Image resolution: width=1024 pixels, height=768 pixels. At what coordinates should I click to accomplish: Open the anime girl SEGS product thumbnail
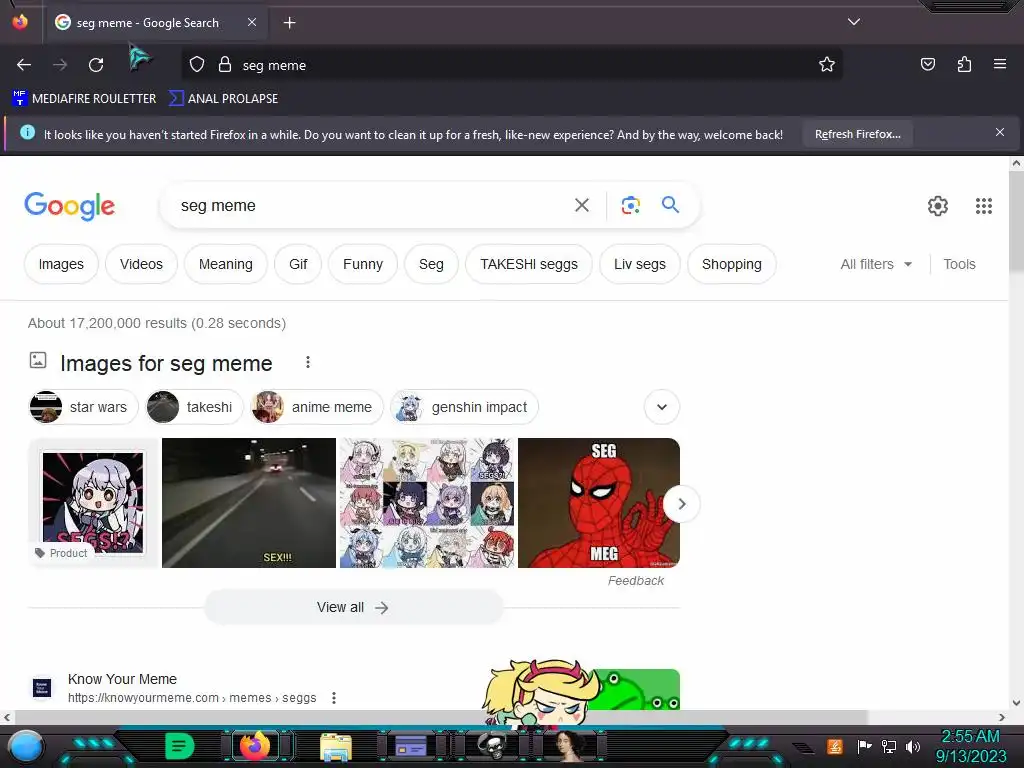point(93,503)
